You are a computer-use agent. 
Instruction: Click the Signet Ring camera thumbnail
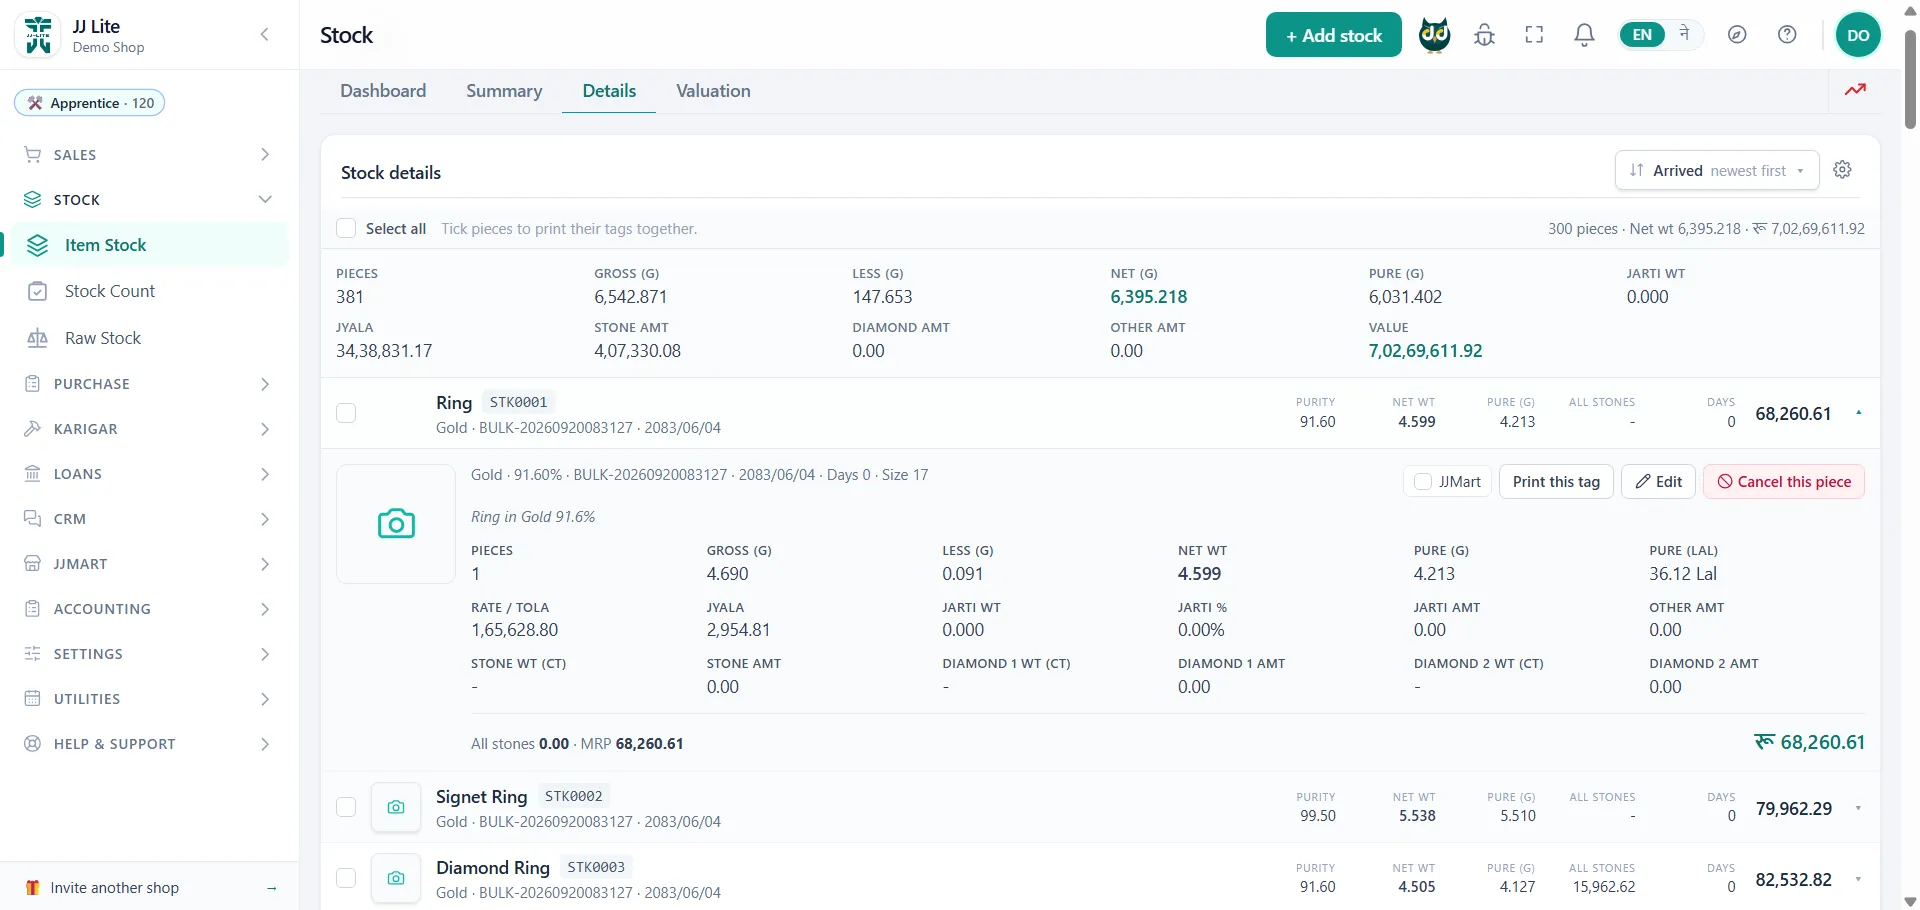tap(396, 807)
